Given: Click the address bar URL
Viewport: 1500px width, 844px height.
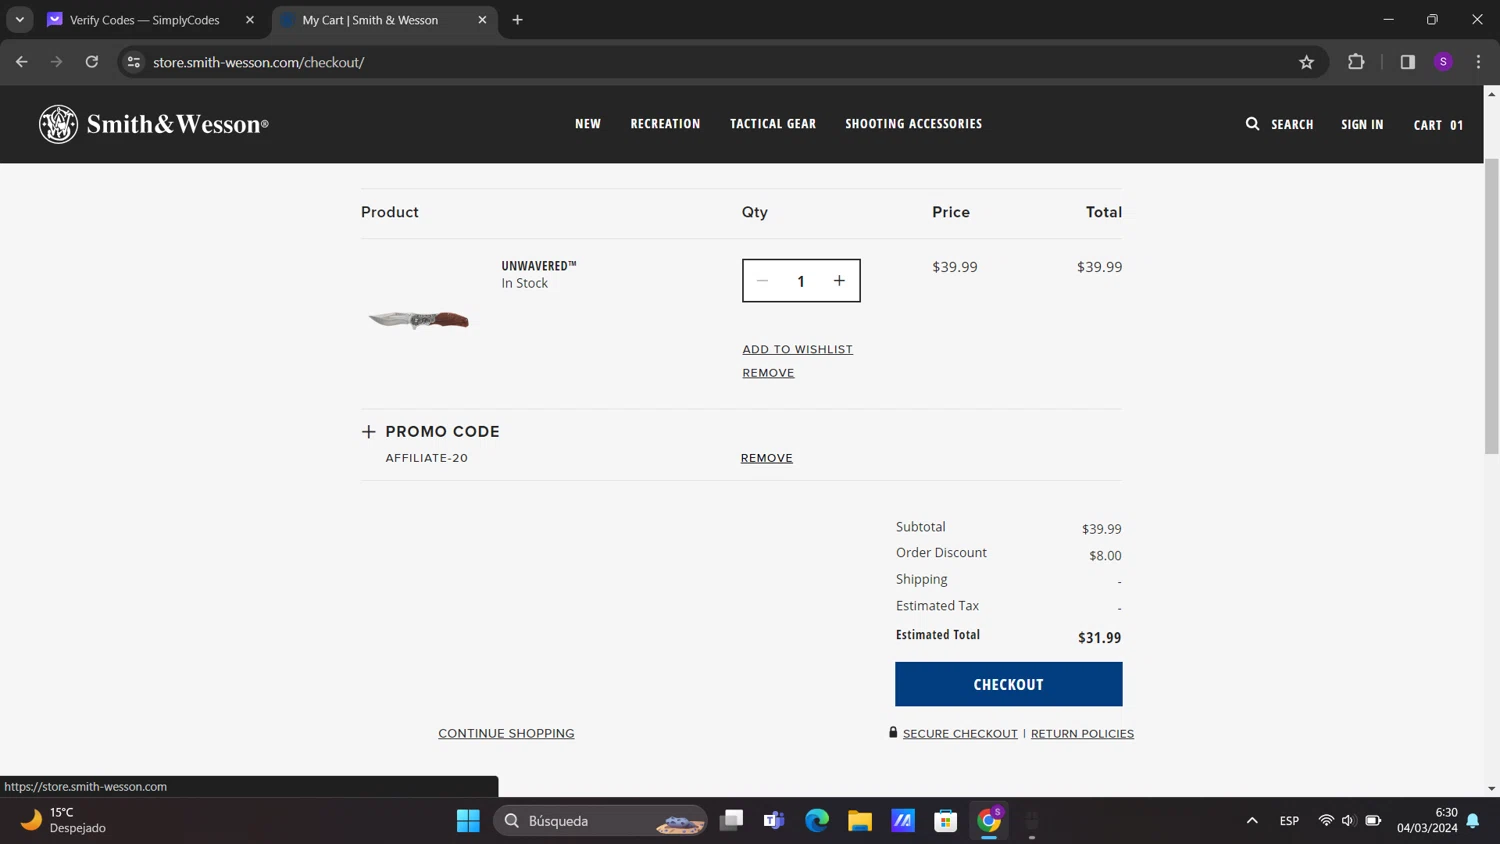Looking at the screenshot, I should (x=258, y=62).
